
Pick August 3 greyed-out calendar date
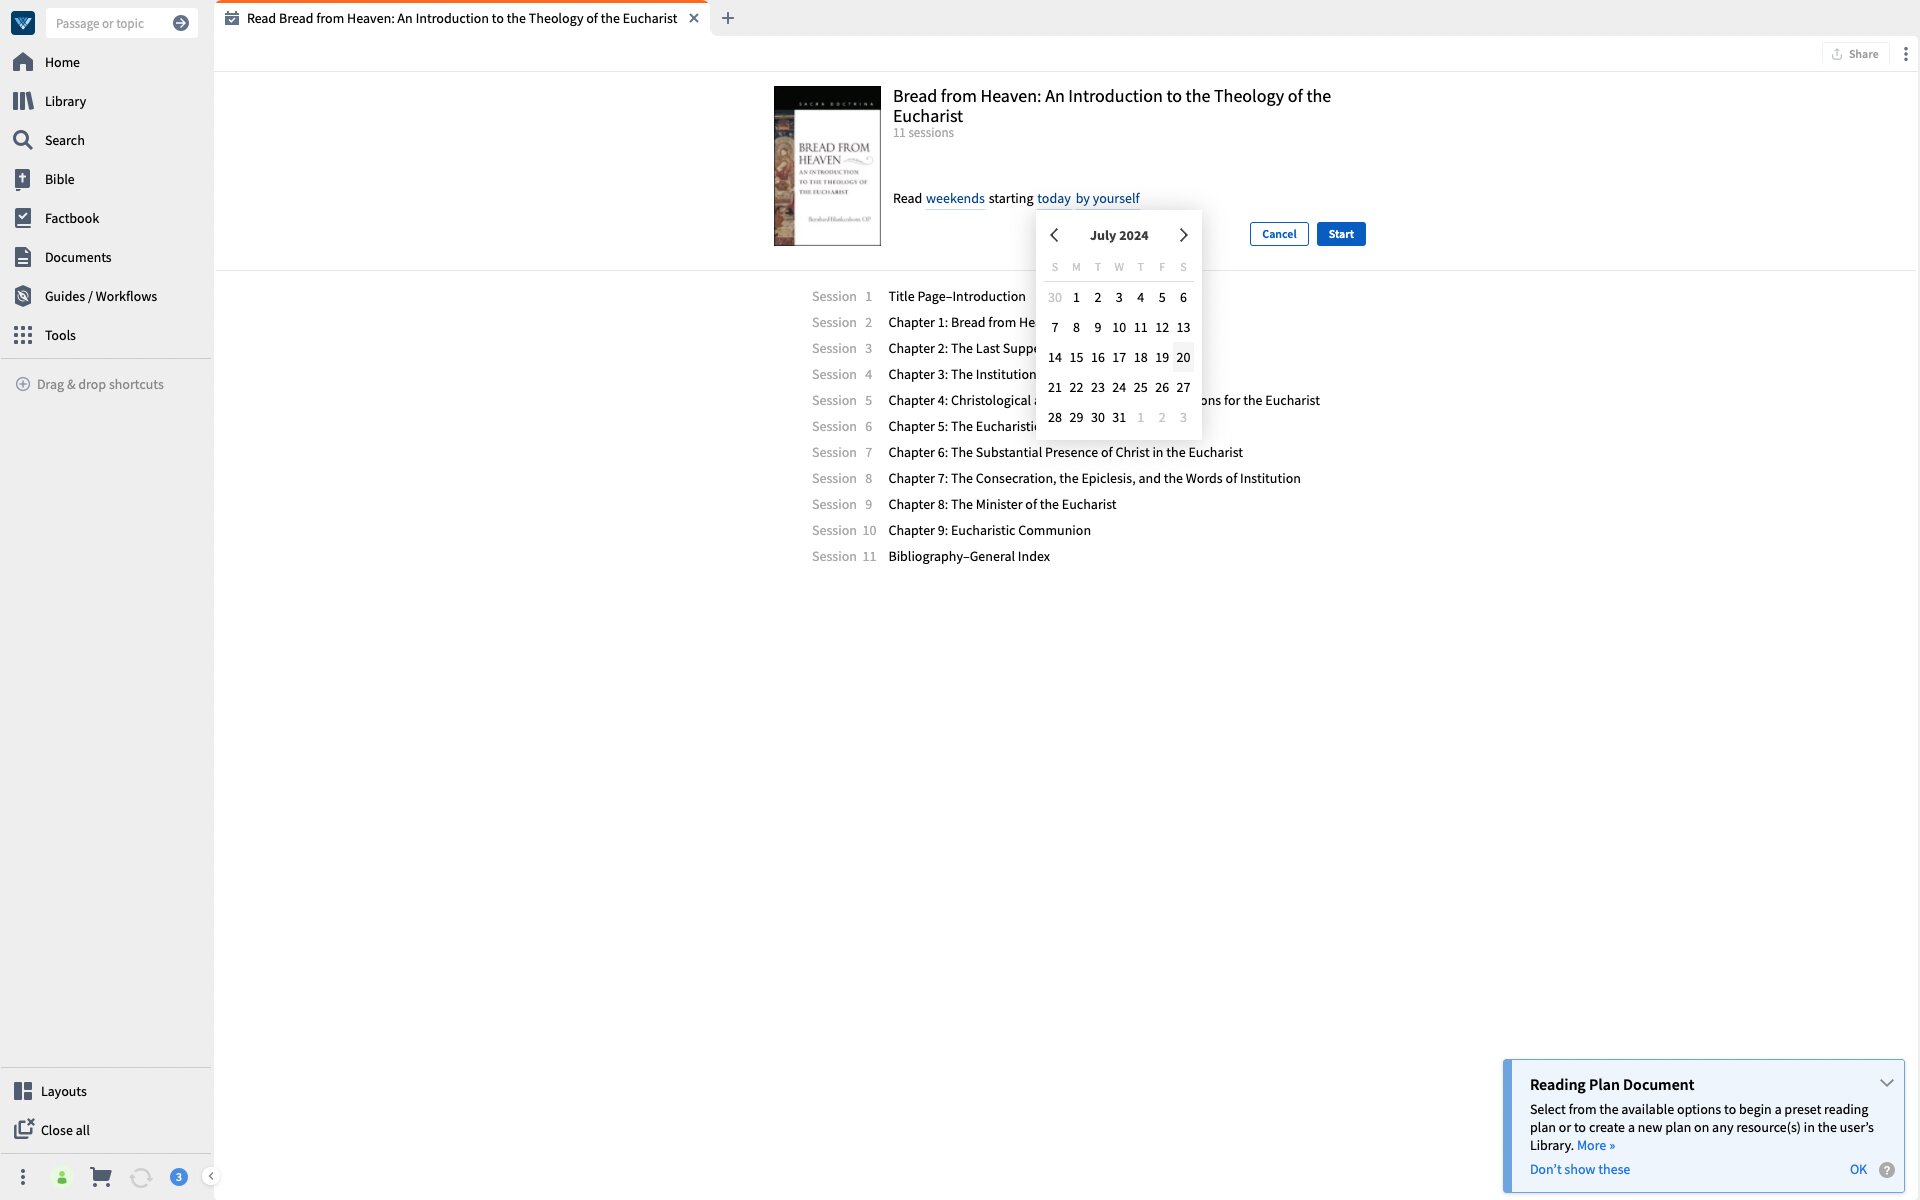1183,417
